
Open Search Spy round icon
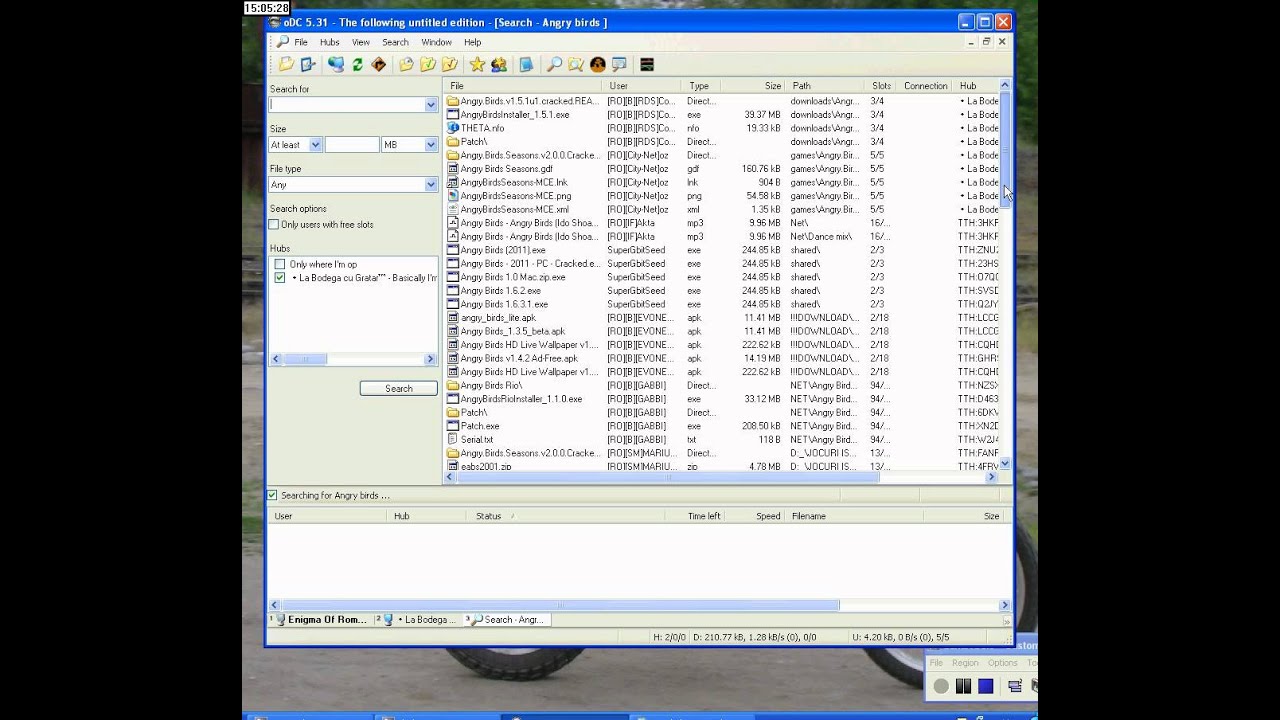click(597, 64)
